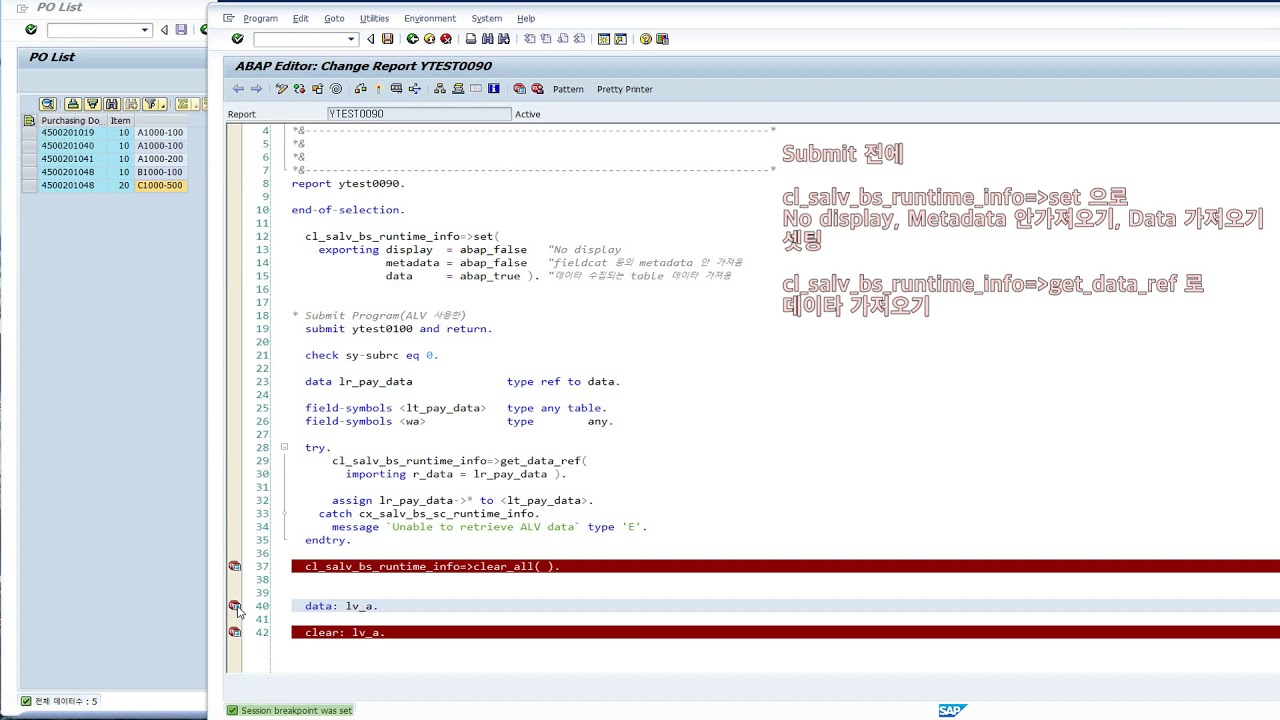The height and width of the screenshot is (720, 1280).
Task: Click Find Next binoculars icon in ABAP Editor
Action: click(504, 39)
